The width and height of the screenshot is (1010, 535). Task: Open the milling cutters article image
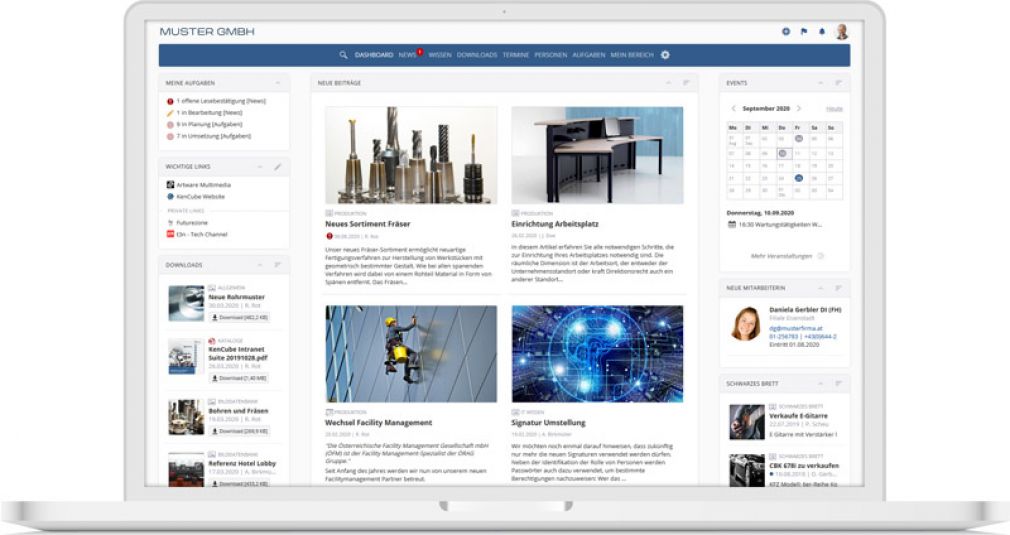(x=411, y=155)
